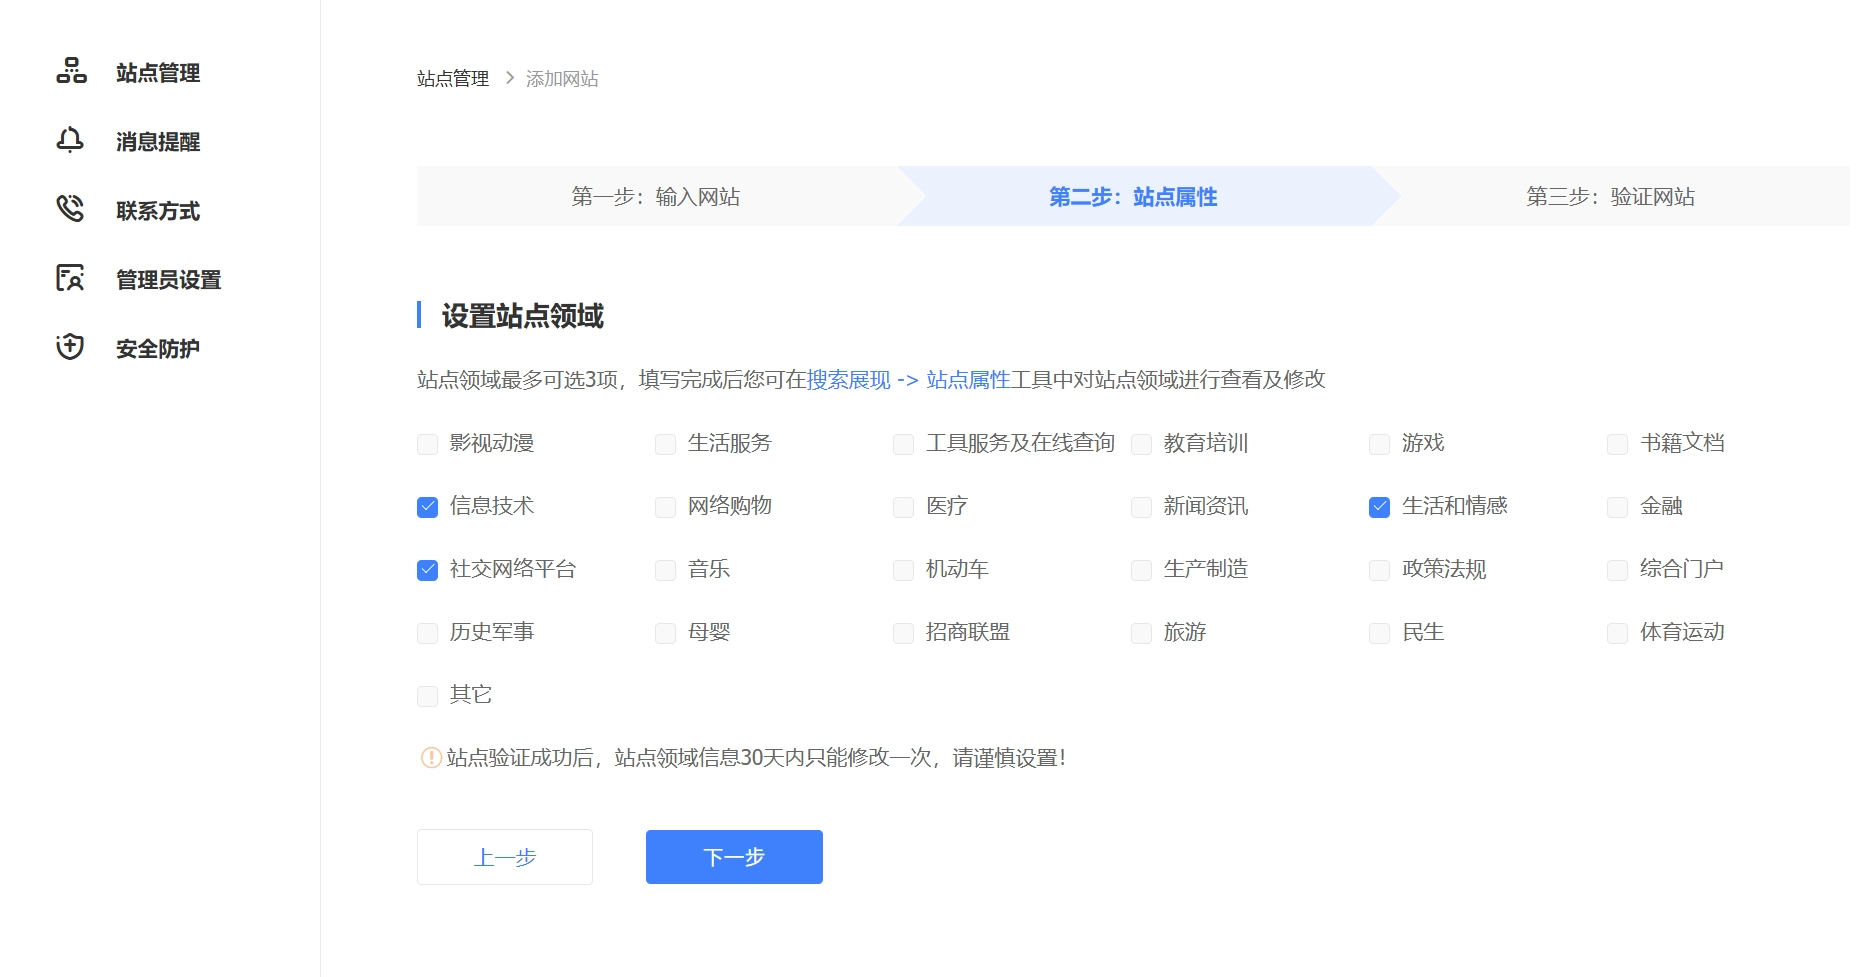Image resolution: width=1870 pixels, height=977 pixels.
Task: Click the 下一步 button
Action: click(x=734, y=857)
